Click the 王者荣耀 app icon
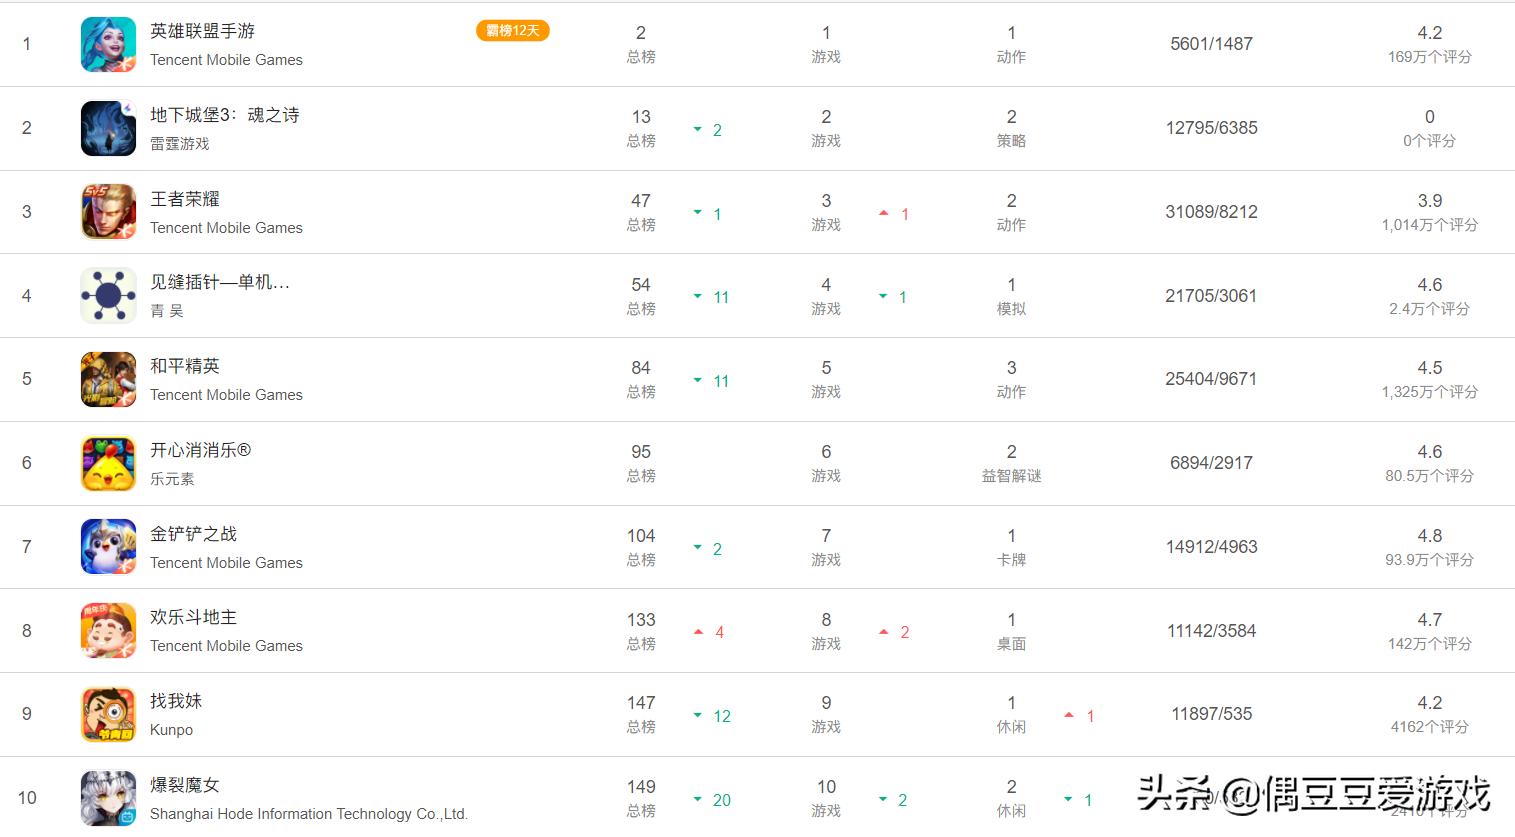This screenshot has height=837, width=1515. click(108, 212)
